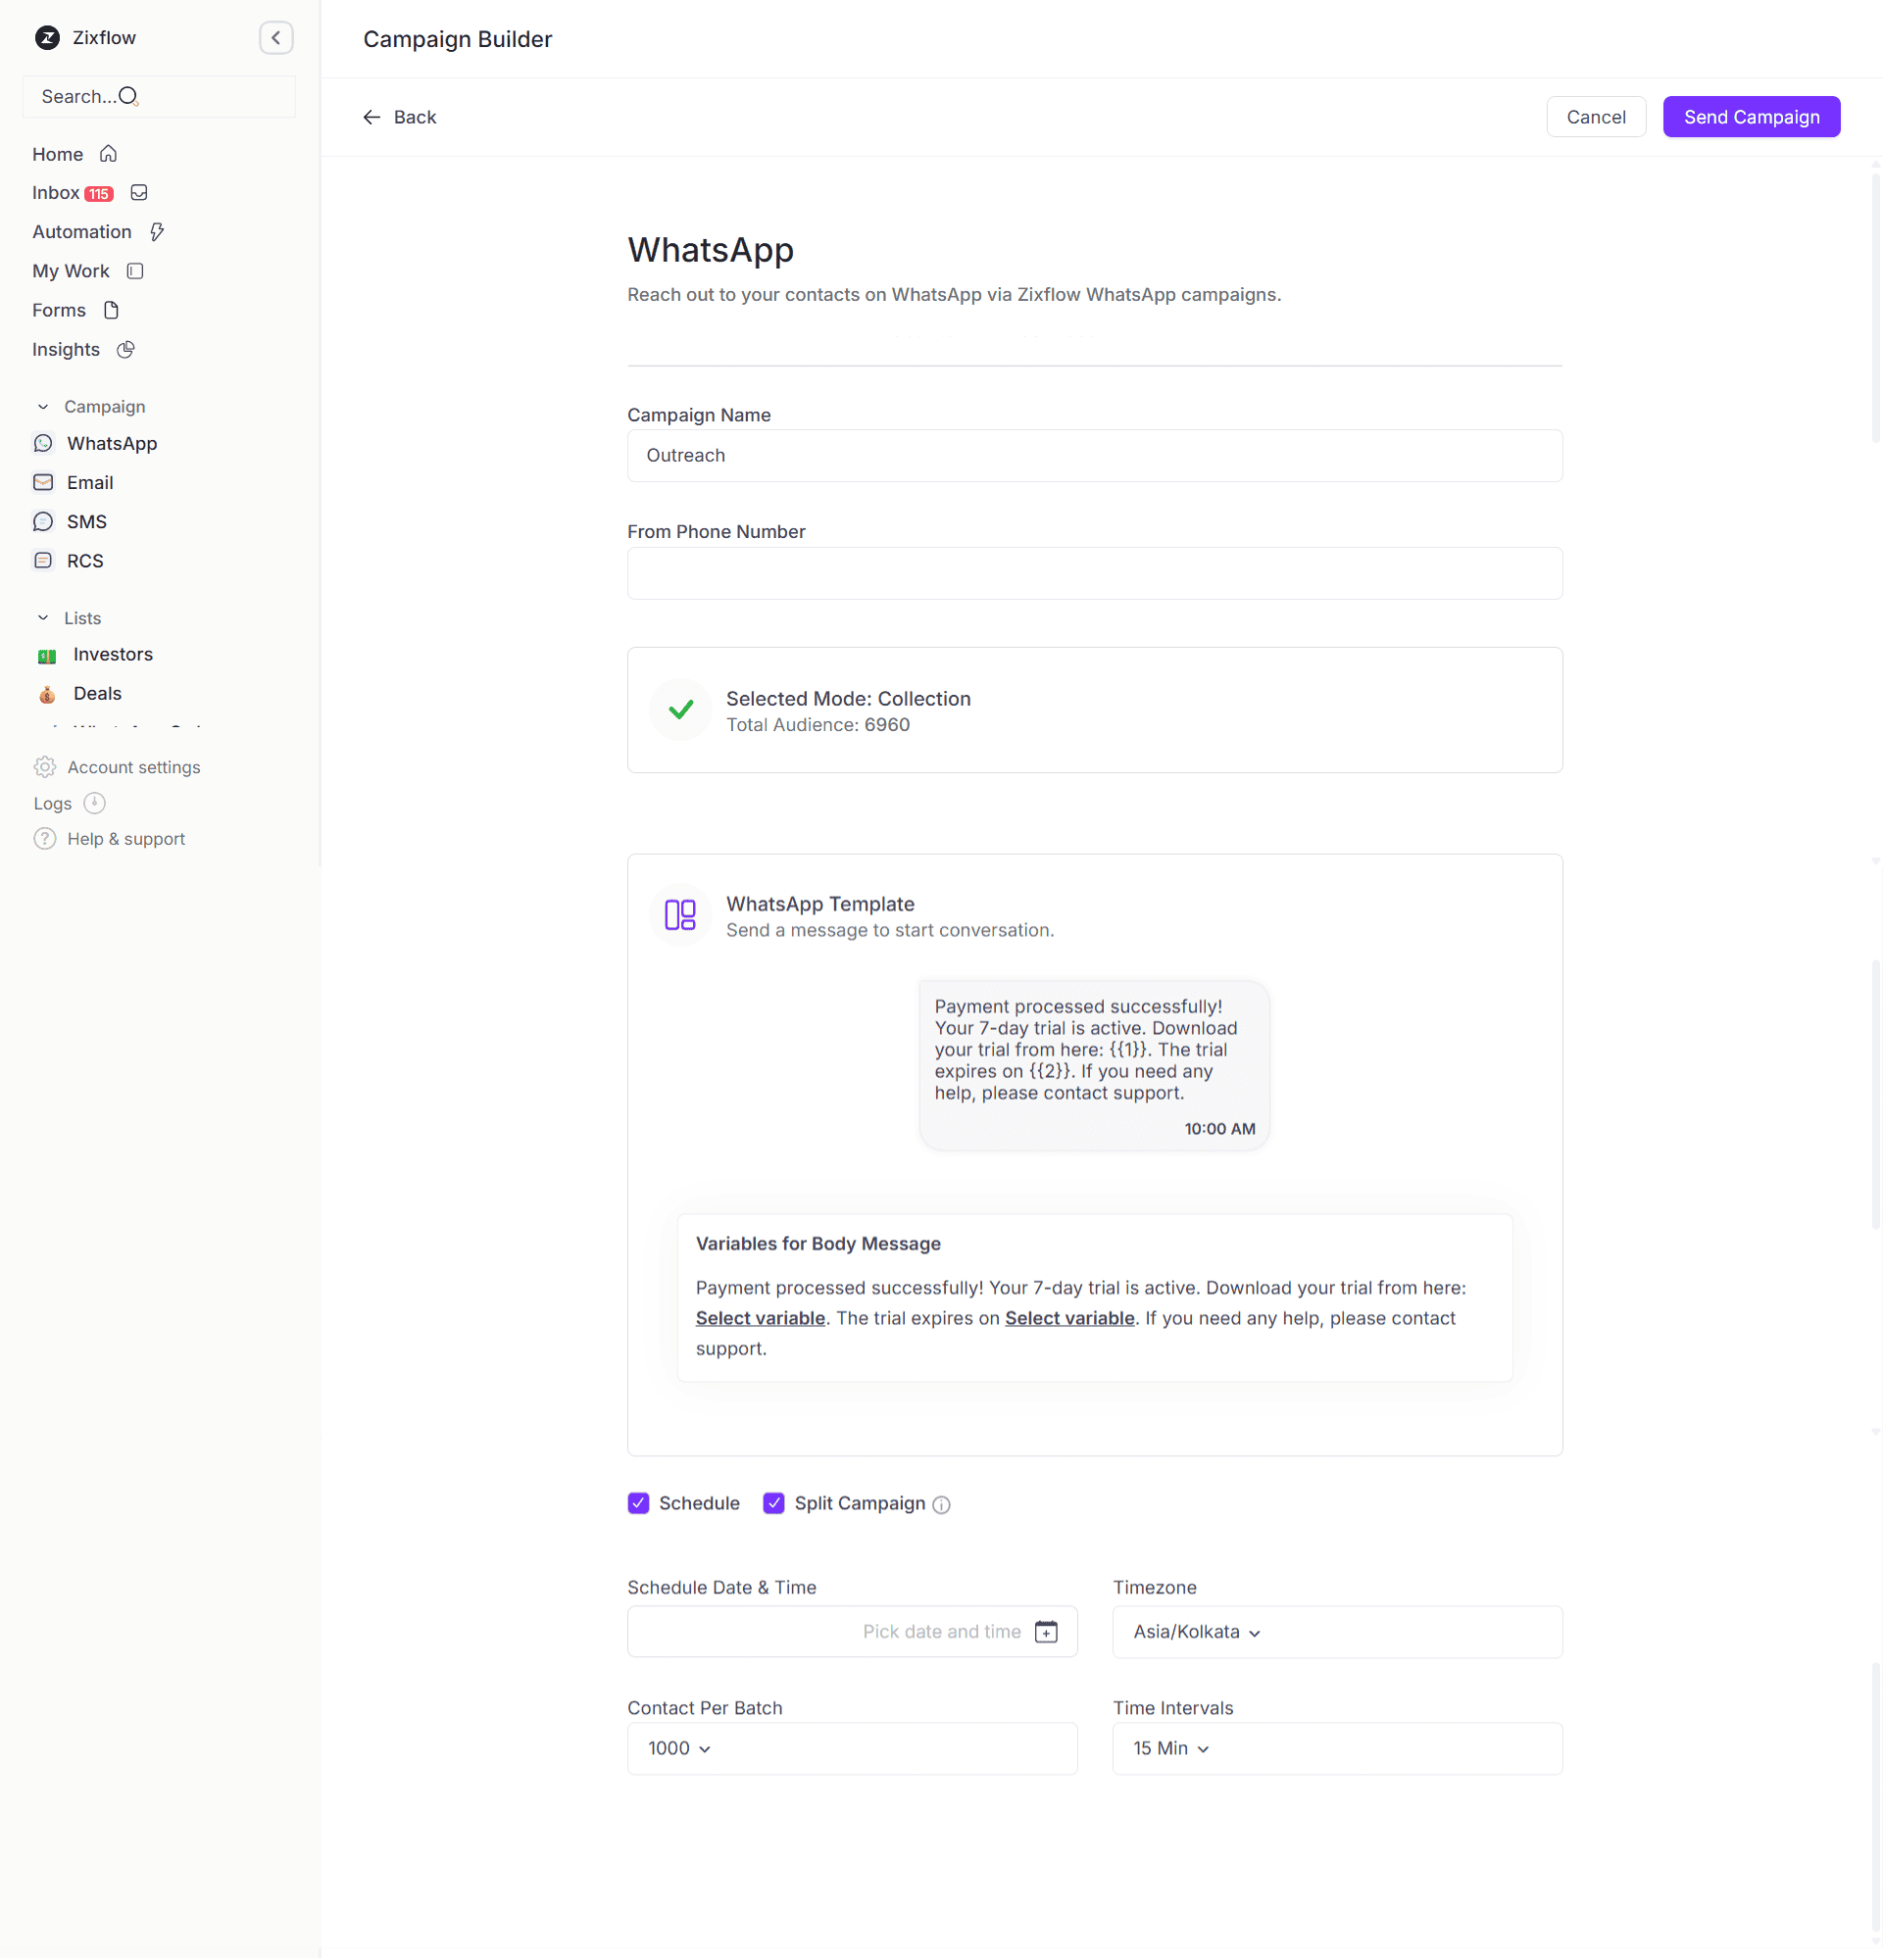Open Inbox from the sidebar
This screenshot has height=1960, width=1883.
55,192
